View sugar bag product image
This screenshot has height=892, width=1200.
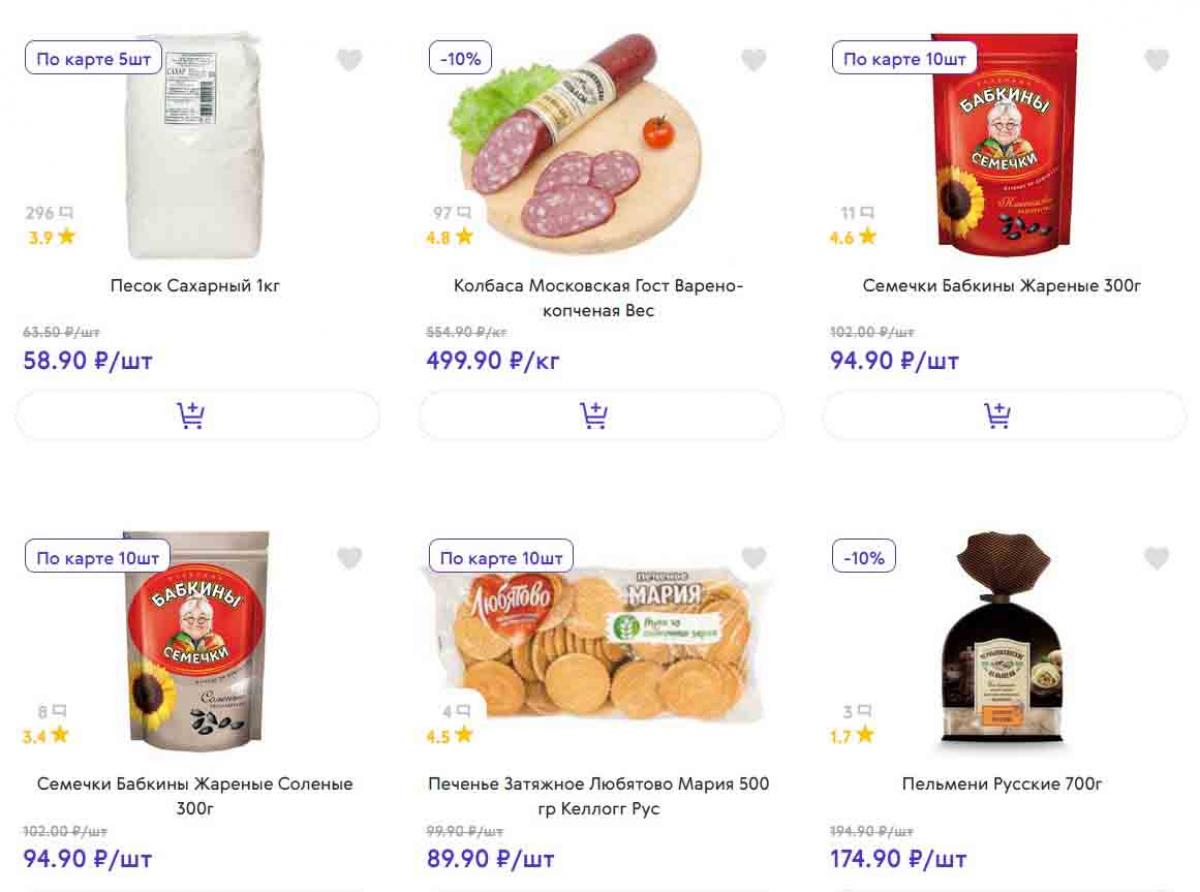pos(195,146)
